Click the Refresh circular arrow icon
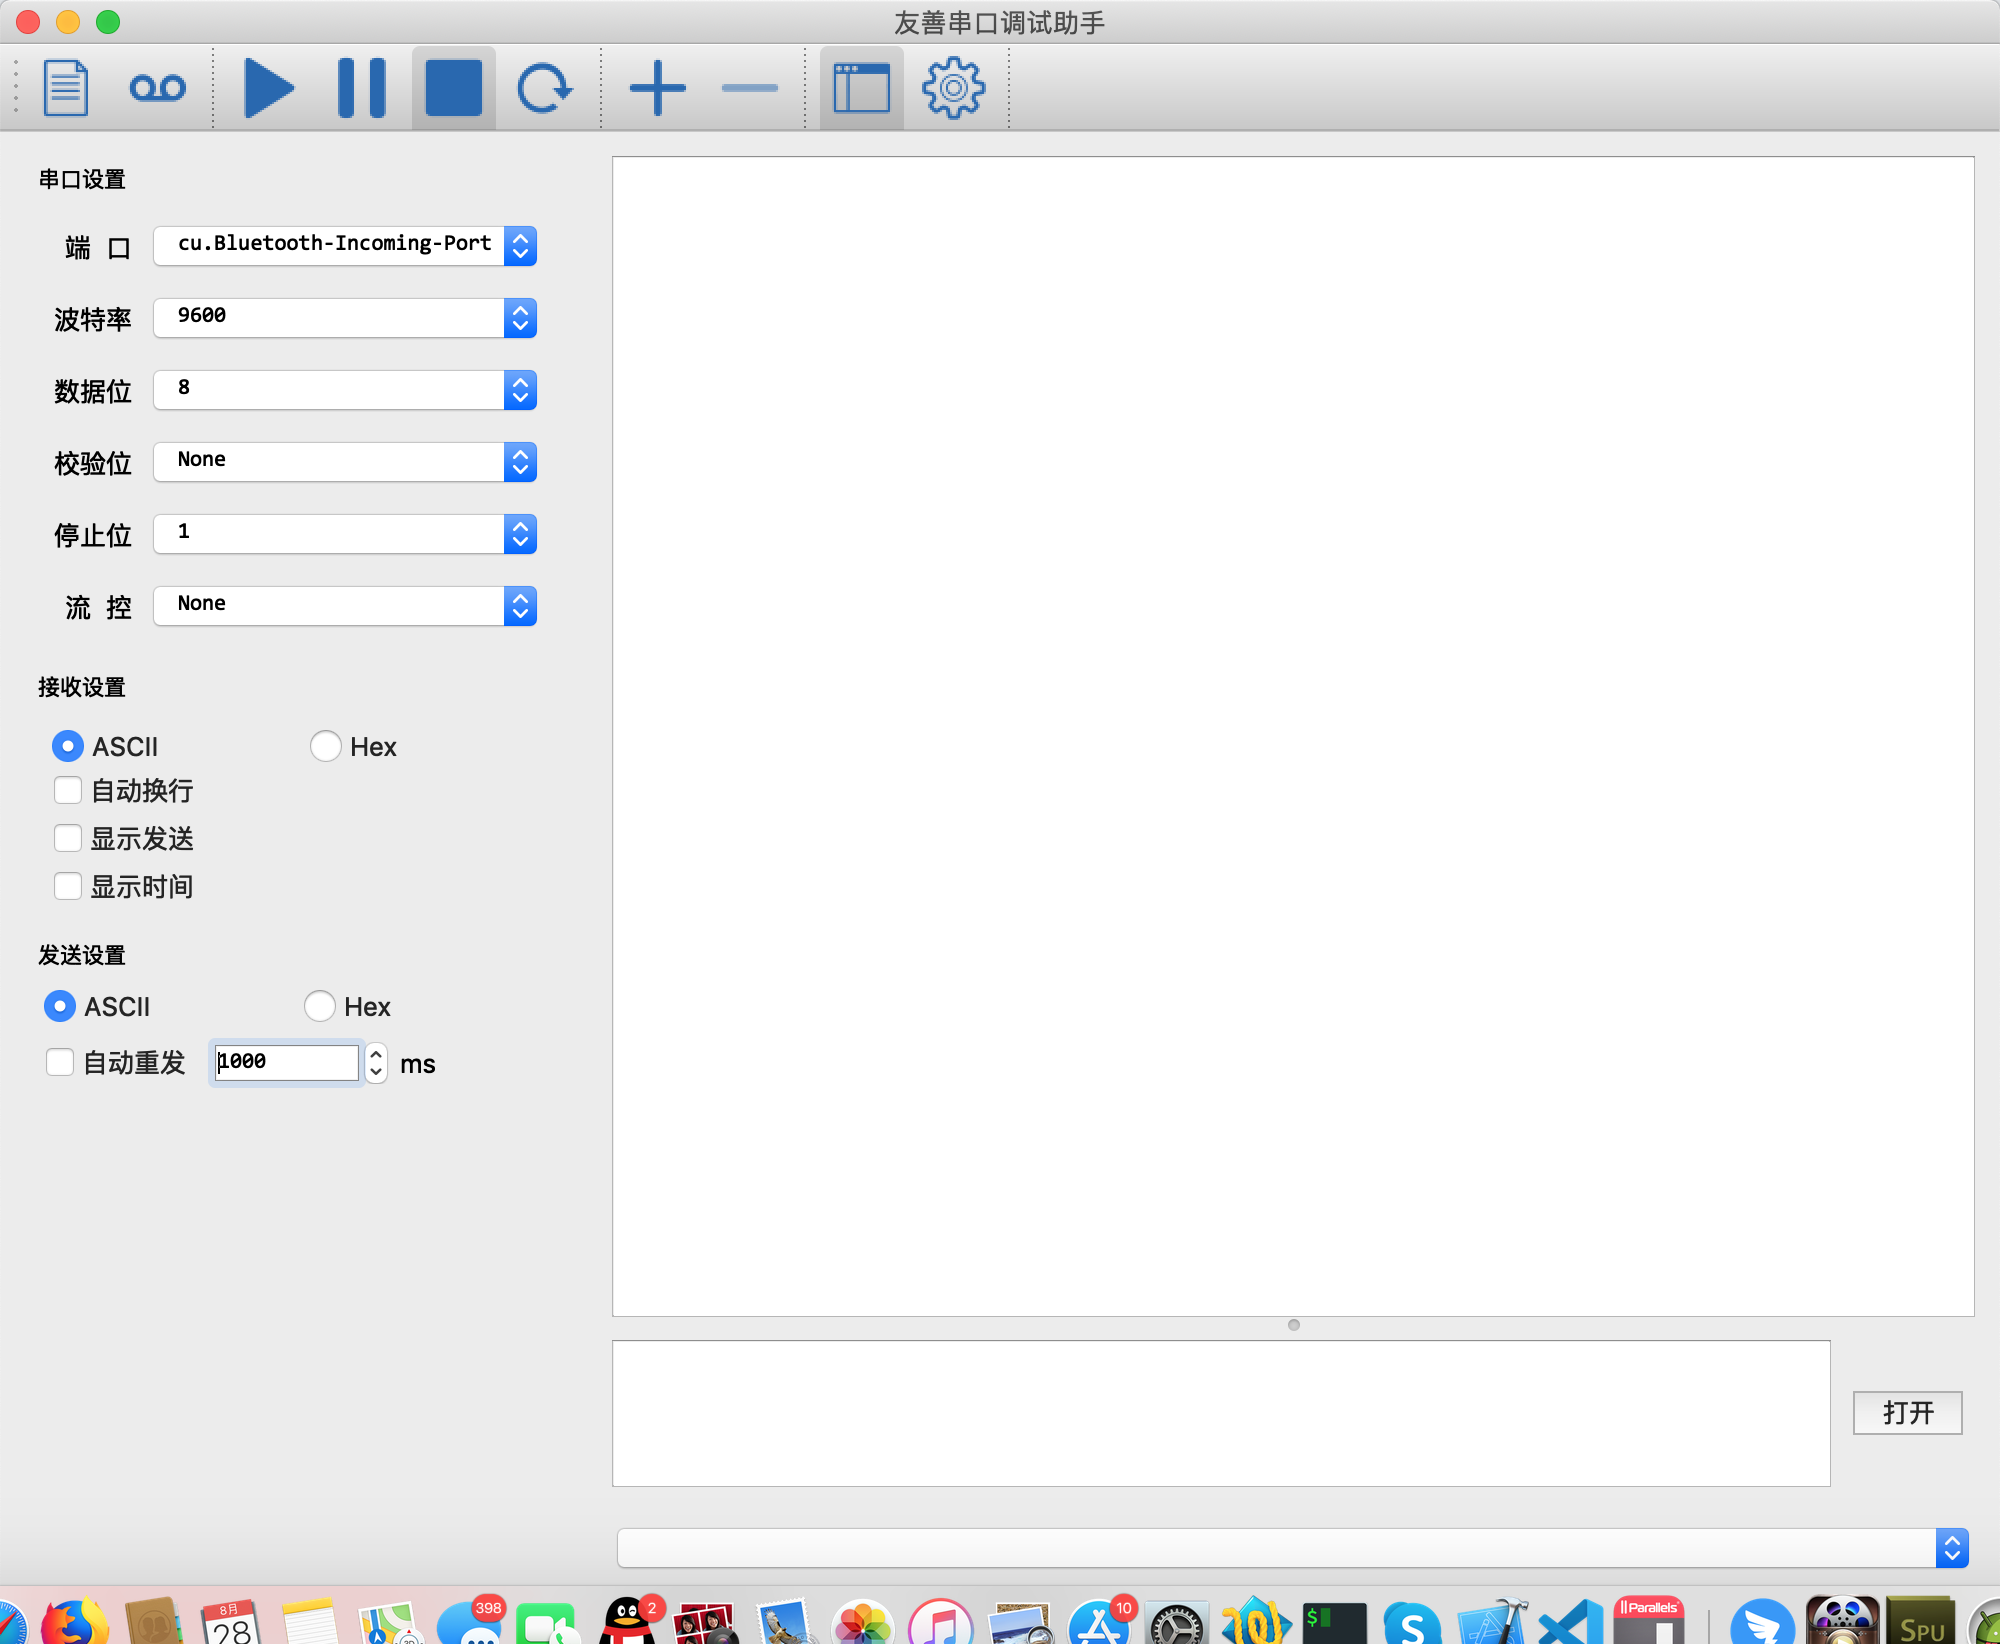Viewport: 2000px width, 1644px height. [544, 88]
